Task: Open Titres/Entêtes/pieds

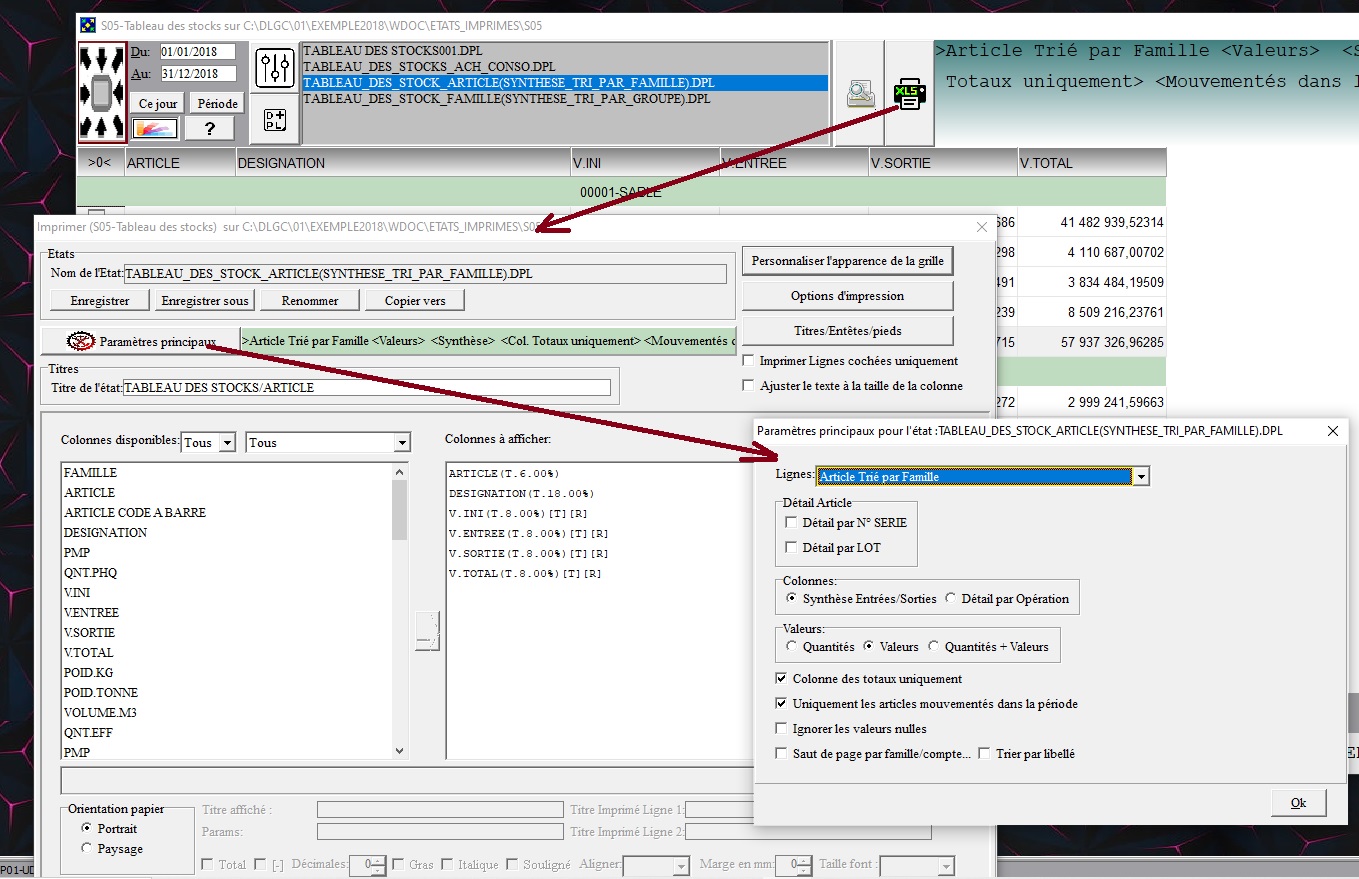Action: click(847, 330)
